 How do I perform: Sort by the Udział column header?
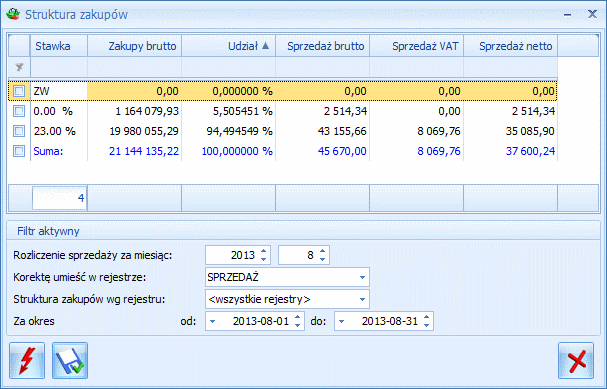click(x=229, y=46)
